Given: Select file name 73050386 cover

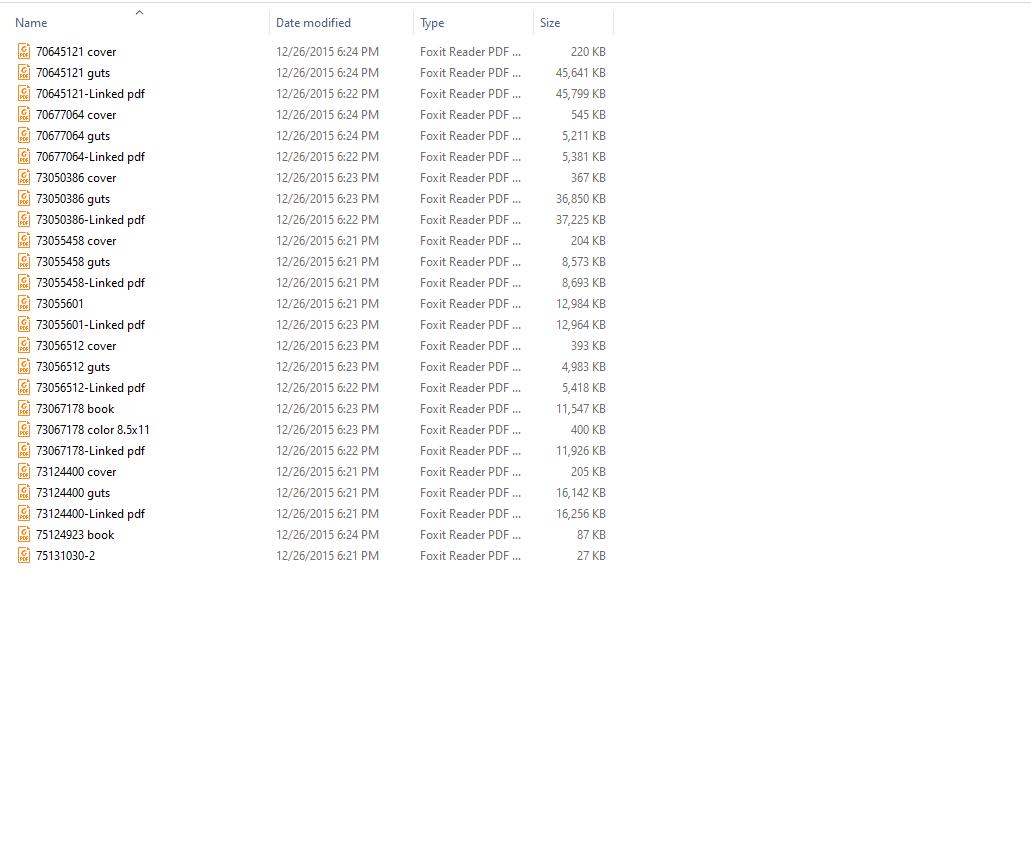Looking at the screenshot, I should coord(76,178).
